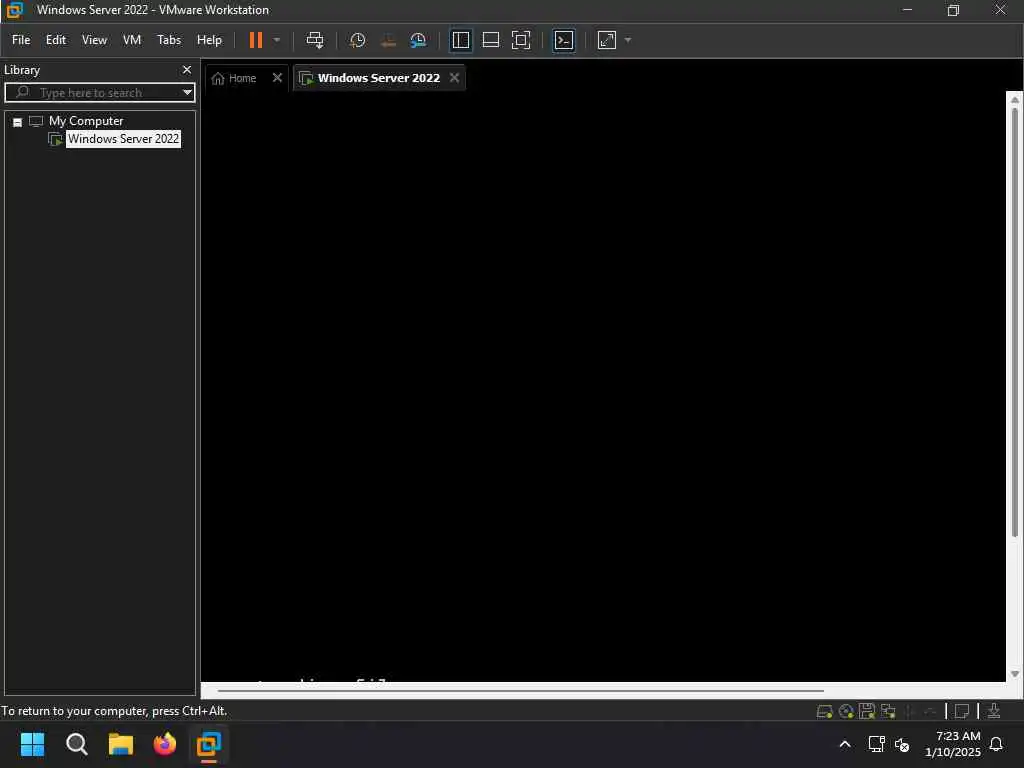1024x768 pixels.
Task: Enter full screen mode icon
Action: coord(520,40)
